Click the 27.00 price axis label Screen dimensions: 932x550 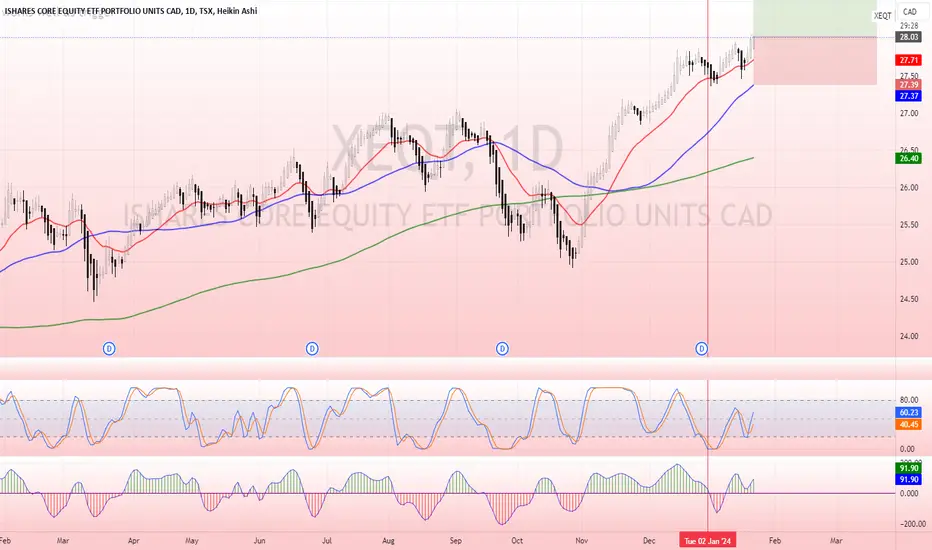click(909, 113)
